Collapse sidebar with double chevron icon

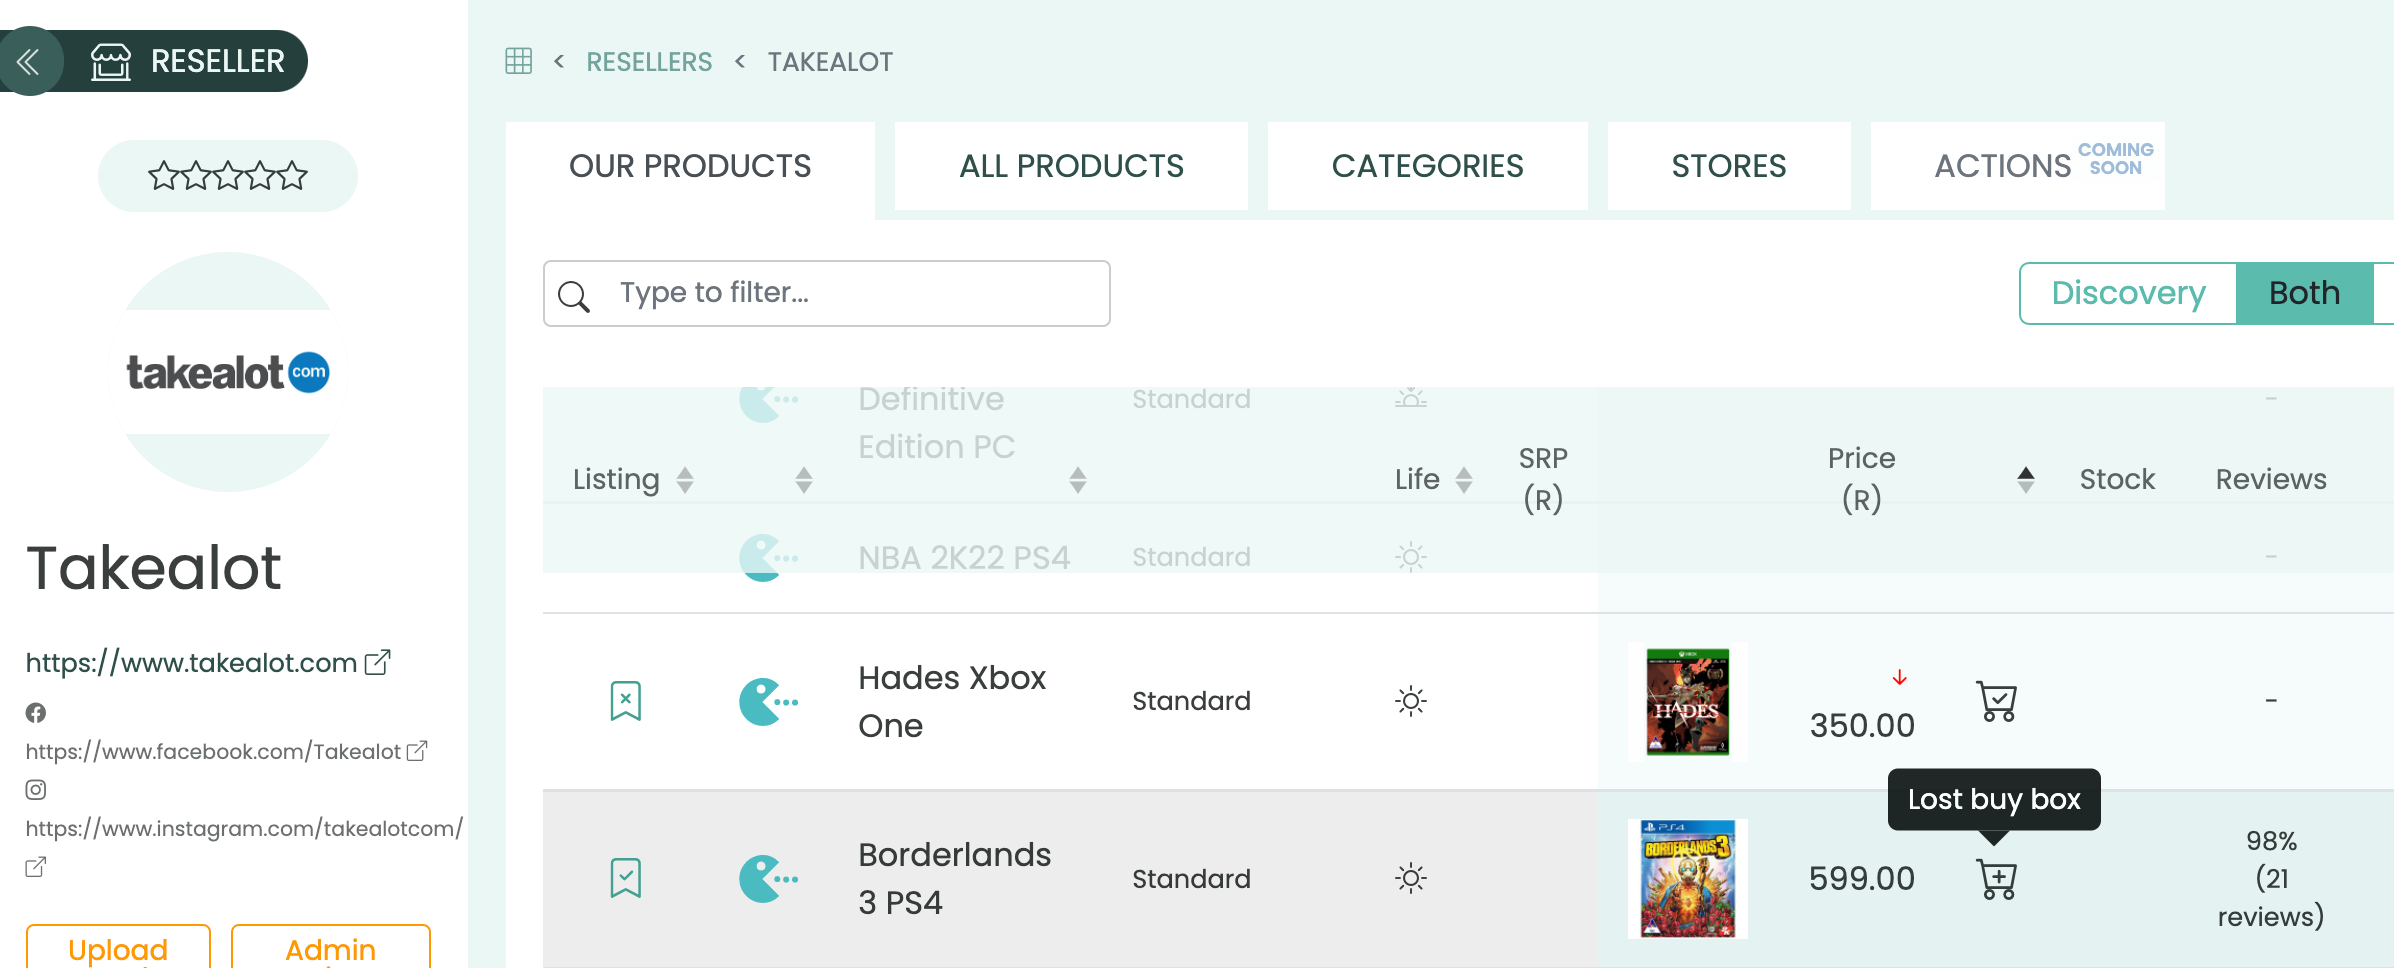(29, 61)
